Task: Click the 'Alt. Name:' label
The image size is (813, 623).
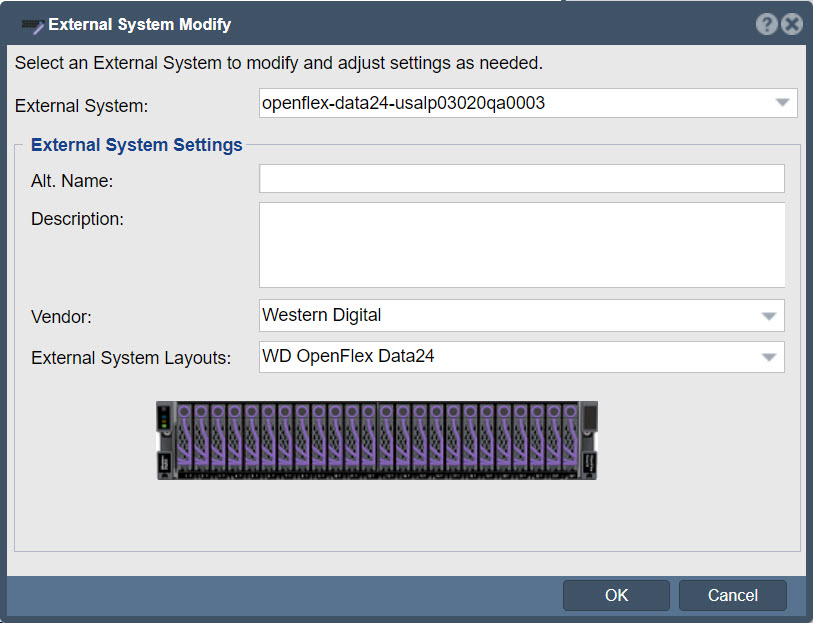Action: click(72, 181)
